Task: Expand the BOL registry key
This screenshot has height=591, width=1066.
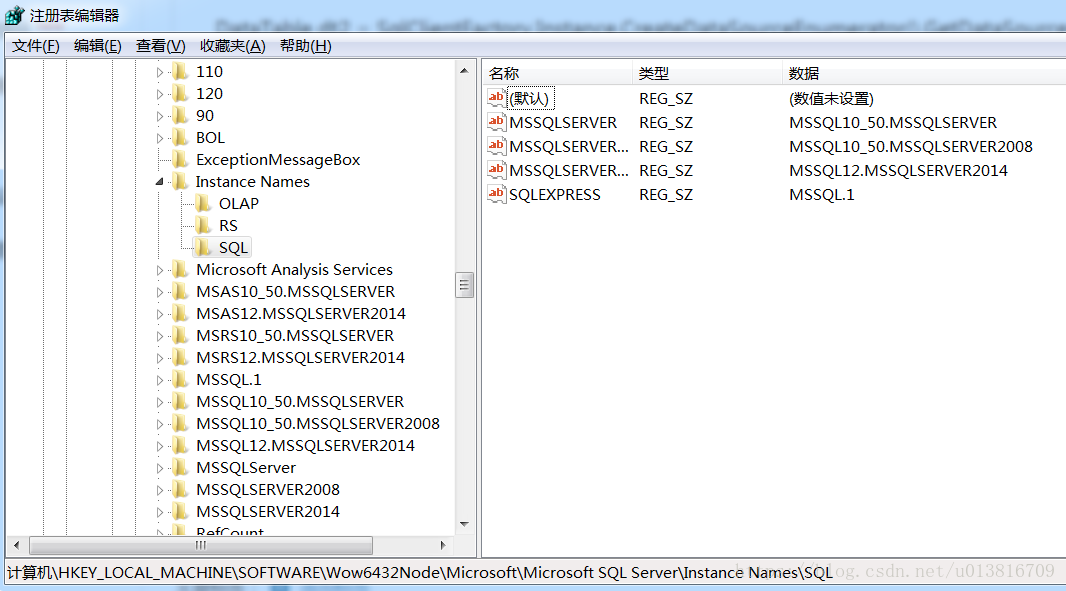Action: point(159,138)
